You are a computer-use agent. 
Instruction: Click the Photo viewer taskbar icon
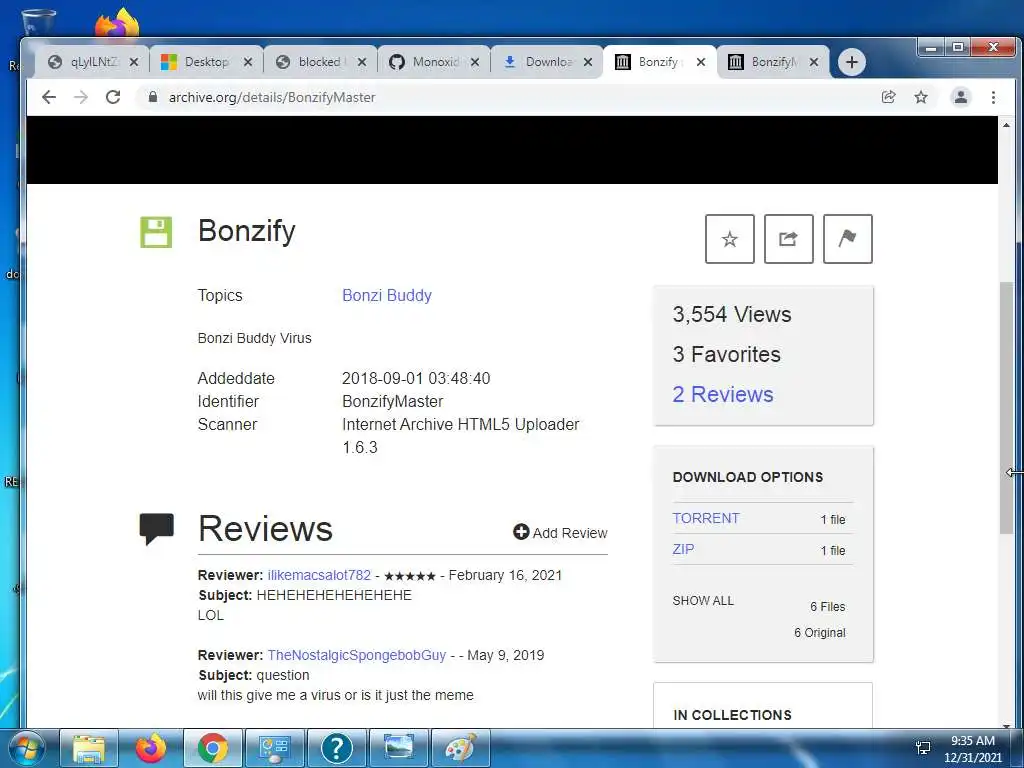(399, 748)
